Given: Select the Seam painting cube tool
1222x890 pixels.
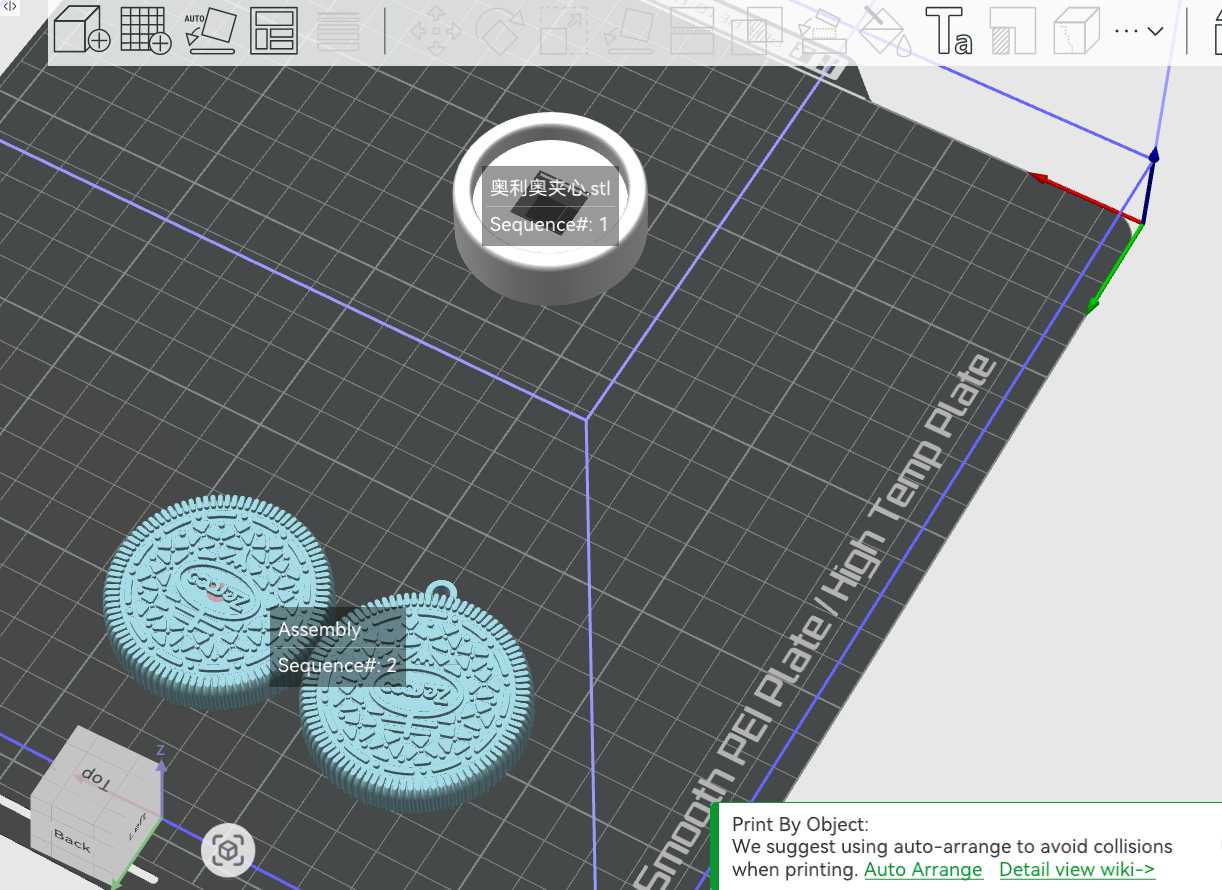Looking at the screenshot, I should tap(1077, 30).
